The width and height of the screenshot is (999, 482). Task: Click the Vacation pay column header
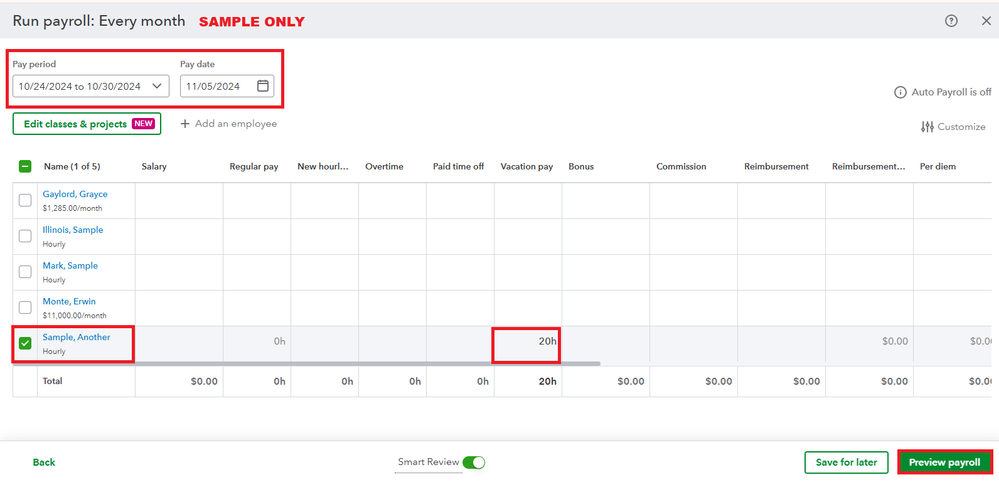click(x=527, y=167)
